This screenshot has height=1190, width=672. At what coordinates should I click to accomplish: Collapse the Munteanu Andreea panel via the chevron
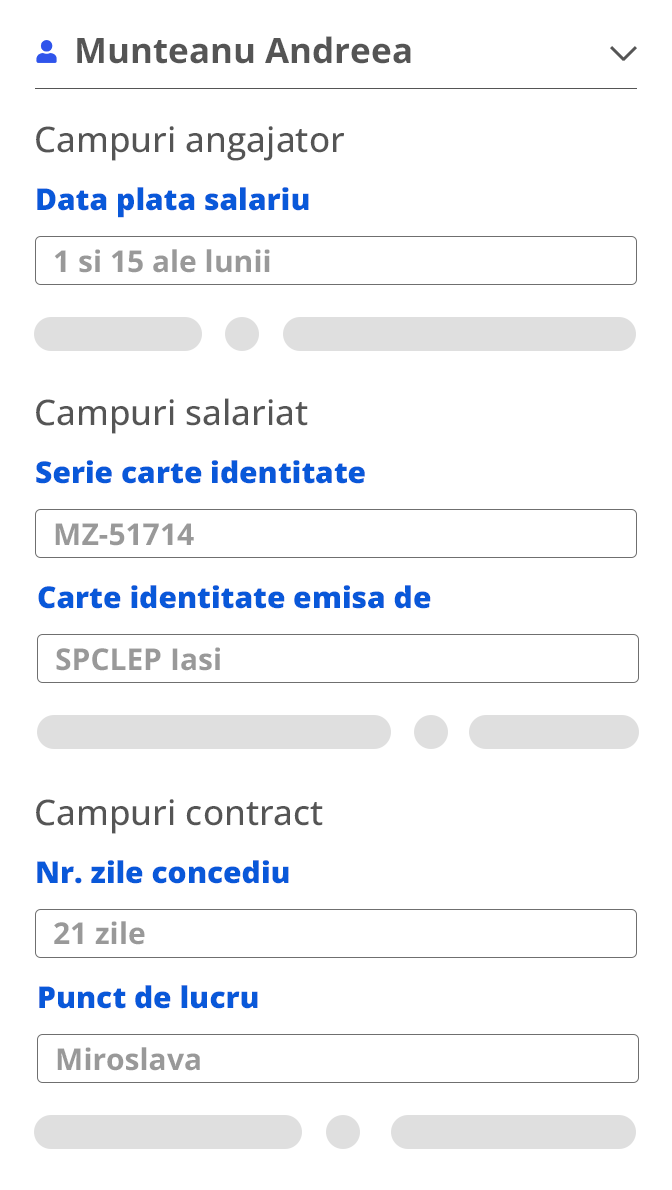pos(624,53)
